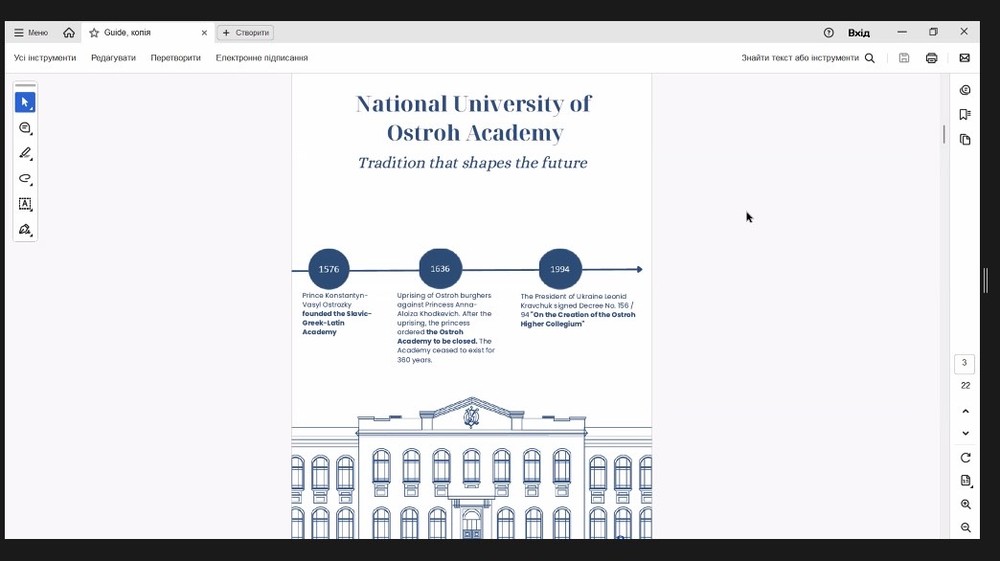Share the file by email envelope icon
The width and height of the screenshot is (1000, 561).
964,58
